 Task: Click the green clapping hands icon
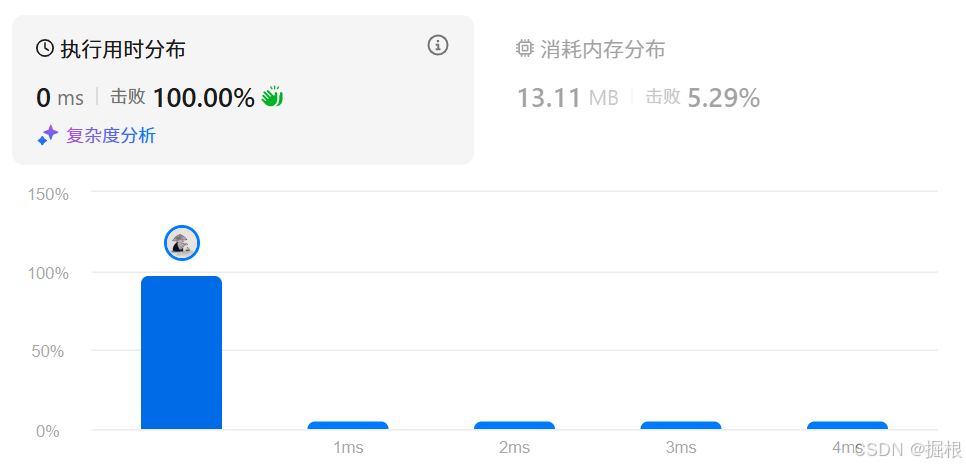tap(272, 97)
